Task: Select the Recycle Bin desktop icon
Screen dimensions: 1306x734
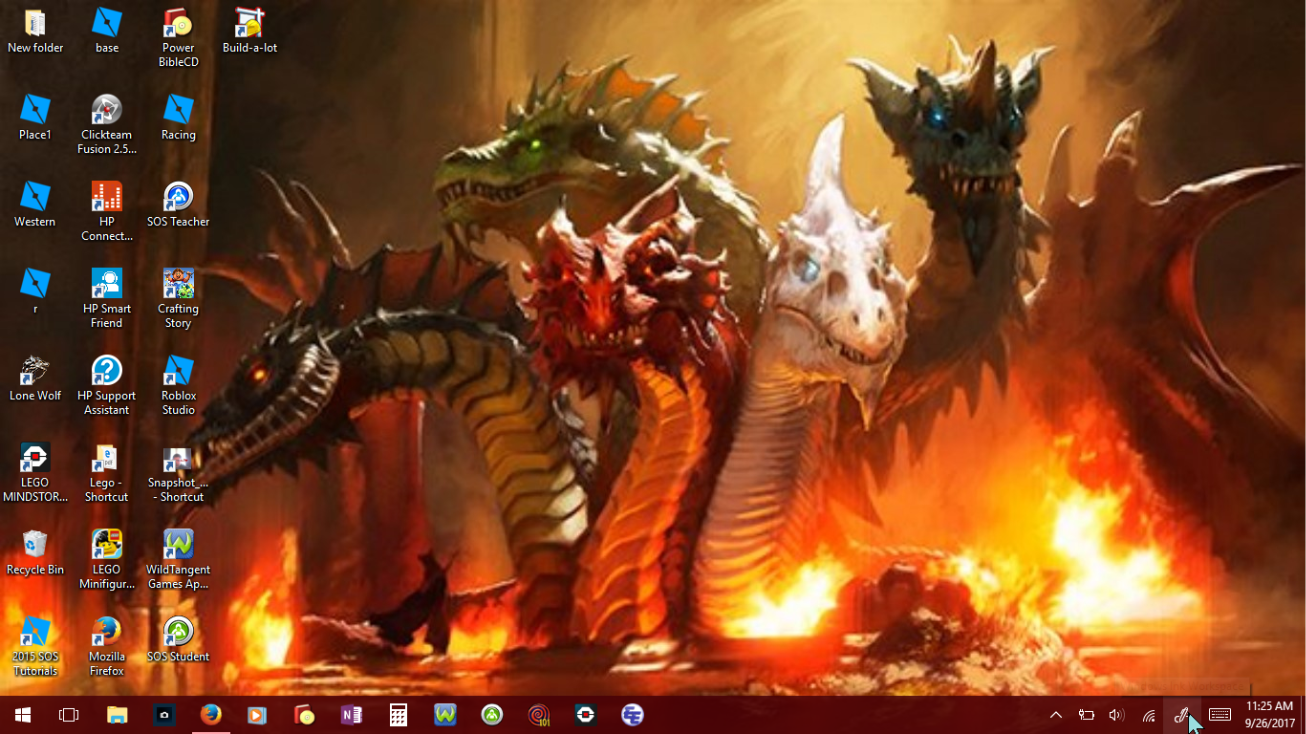Action: (x=35, y=553)
